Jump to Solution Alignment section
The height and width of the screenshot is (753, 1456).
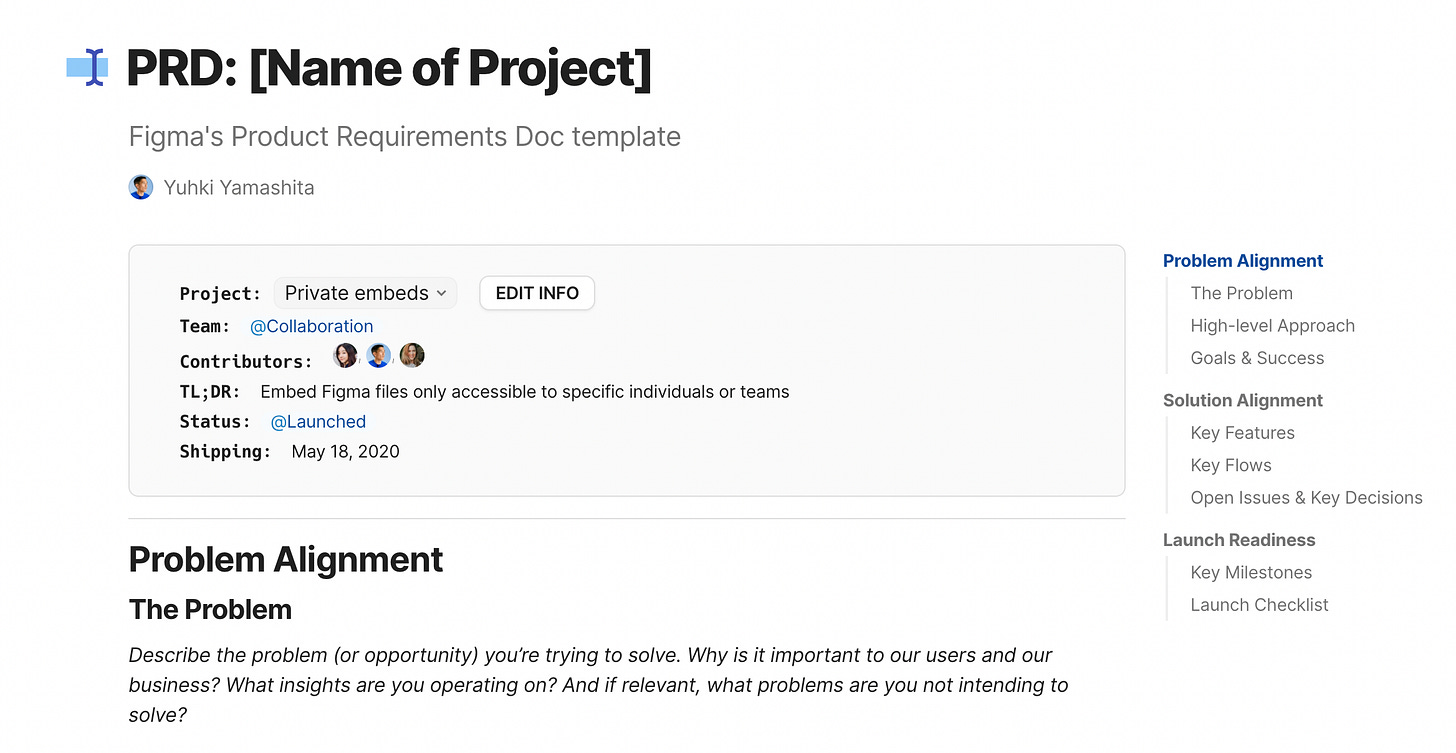(1243, 400)
